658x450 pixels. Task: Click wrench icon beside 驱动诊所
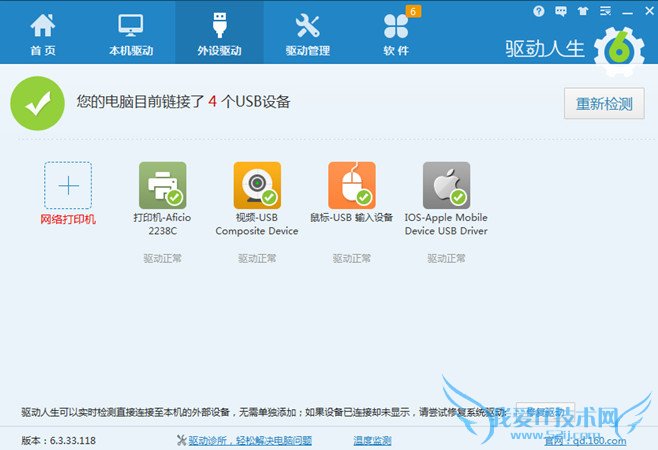coord(182,440)
